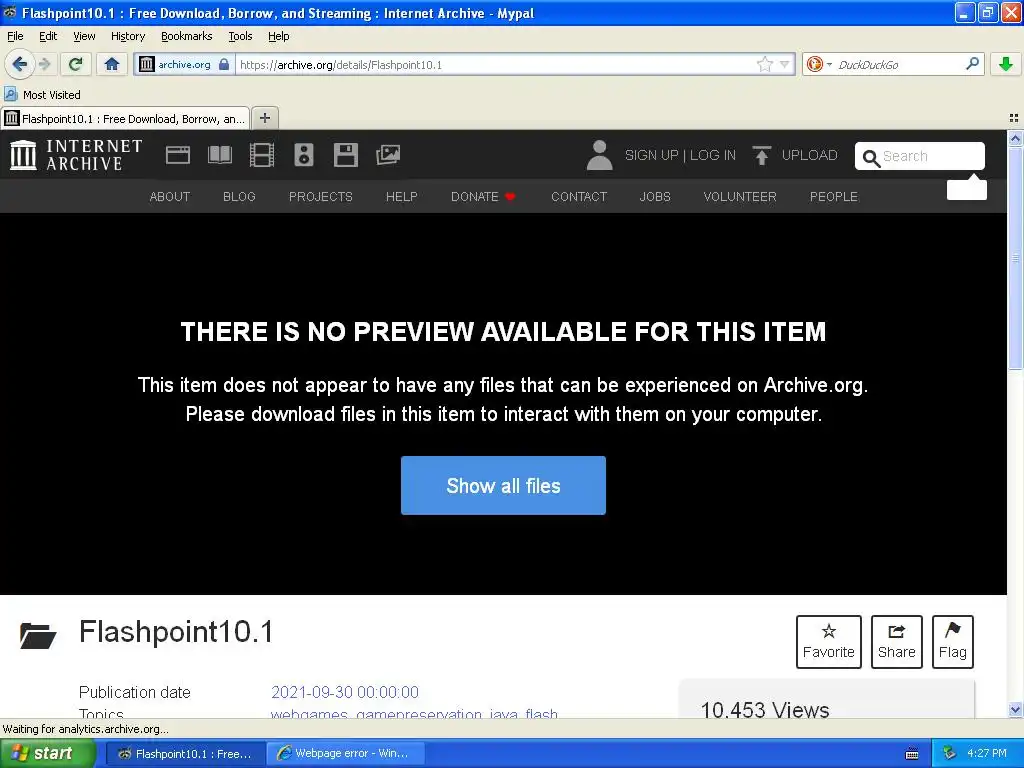Select the Flashpoint10.1 browser tab
This screenshot has height=768, width=1024.
click(125, 118)
